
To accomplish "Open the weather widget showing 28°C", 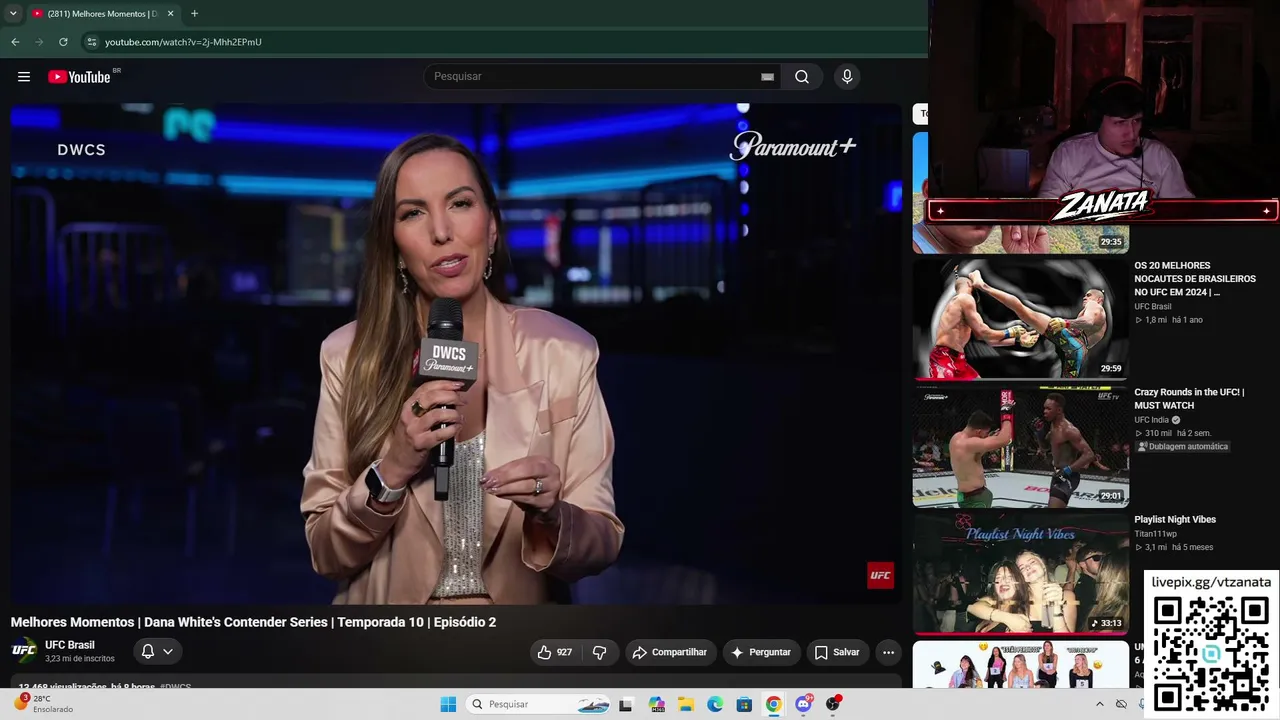I will pyautogui.click(x=42, y=704).
